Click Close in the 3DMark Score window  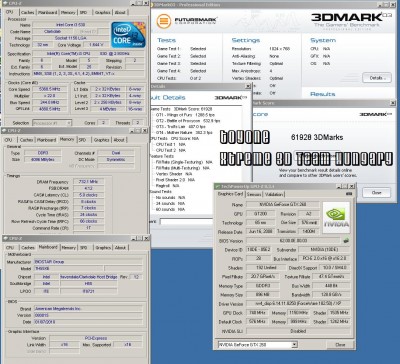(376, 193)
